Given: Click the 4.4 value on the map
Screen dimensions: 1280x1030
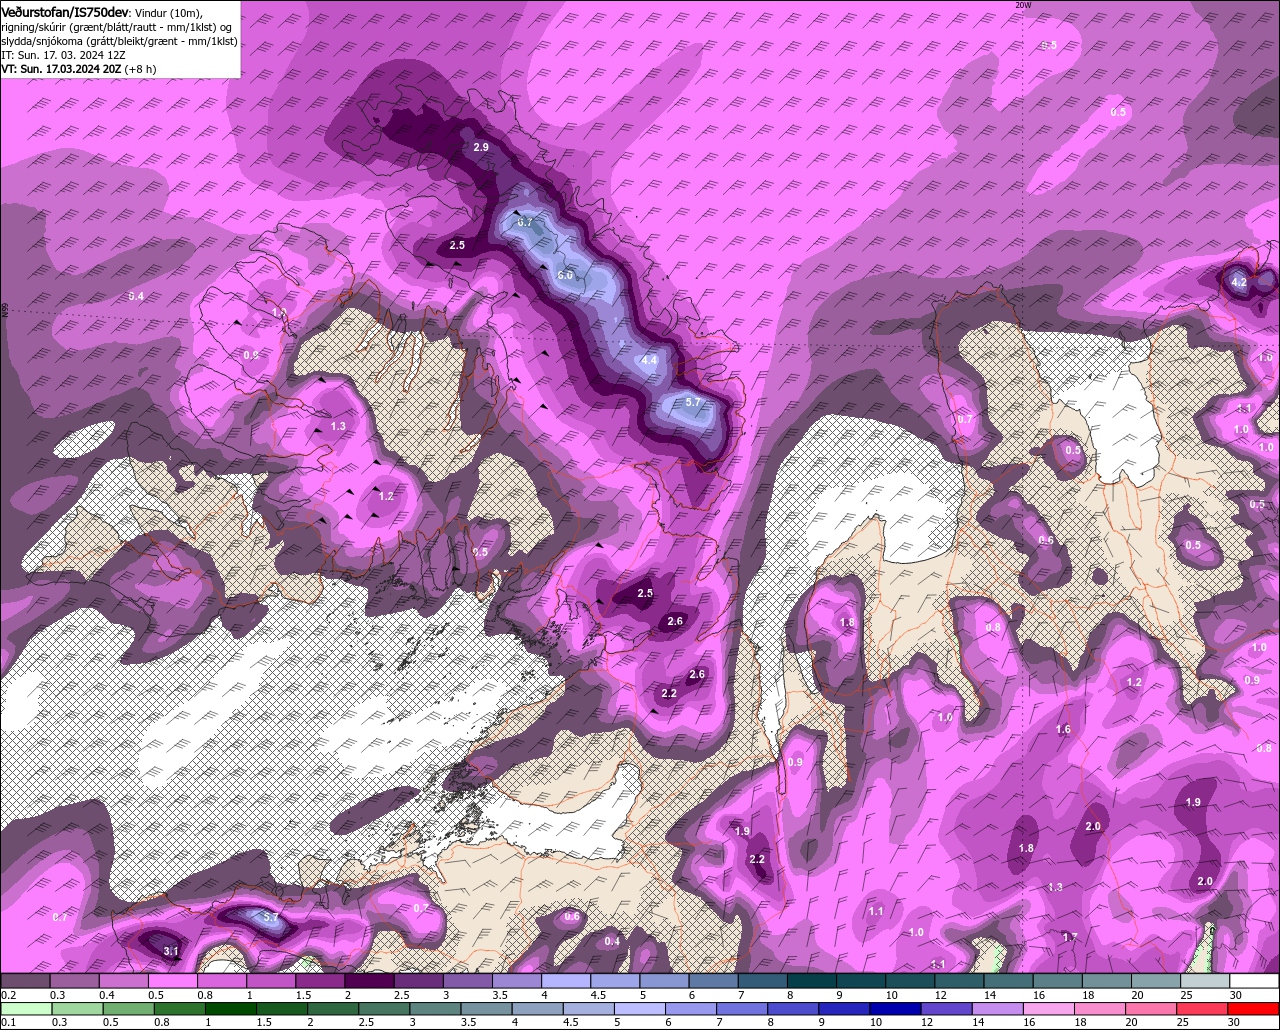Looking at the screenshot, I should pyautogui.click(x=649, y=360).
